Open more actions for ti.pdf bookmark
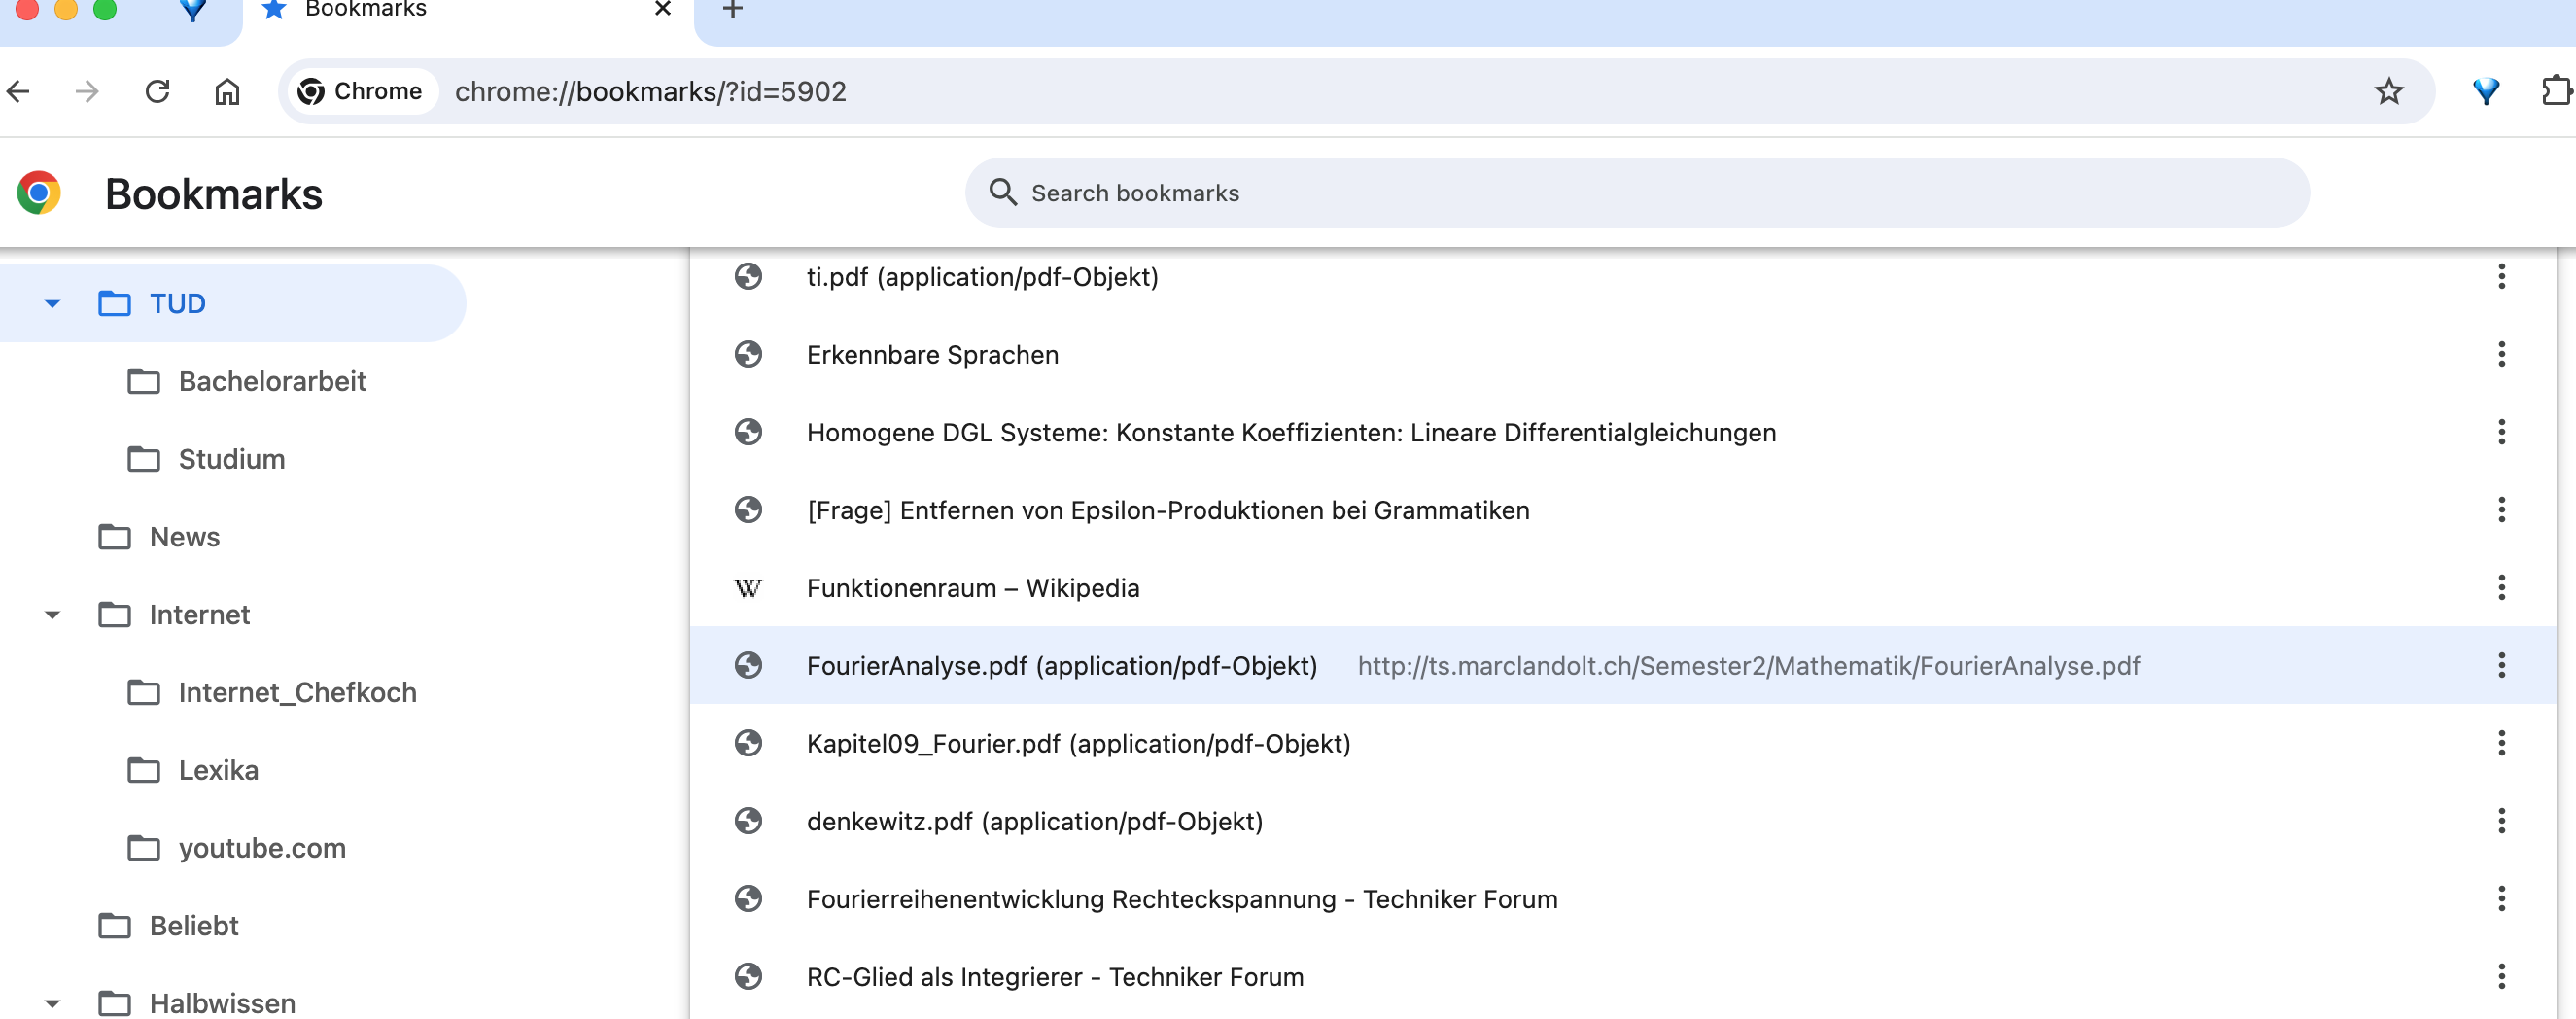The image size is (2576, 1019). coord(2501,277)
